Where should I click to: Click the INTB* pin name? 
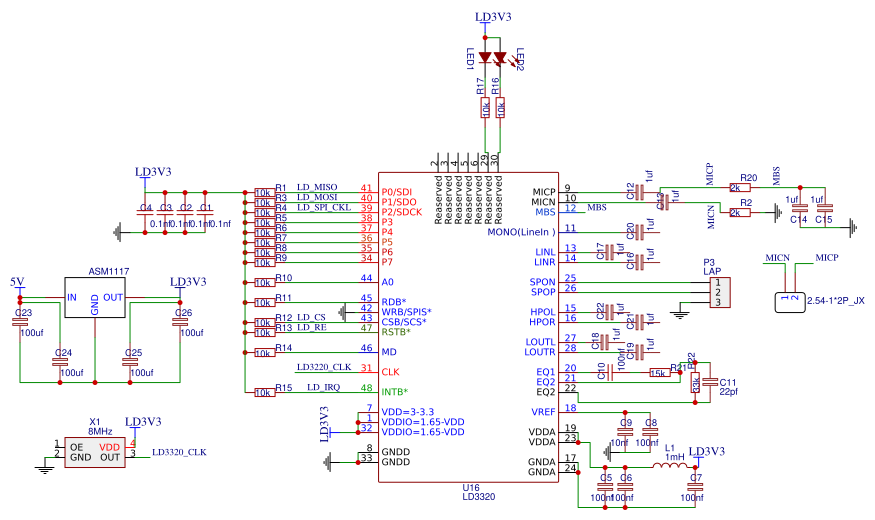pyautogui.click(x=395, y=392)
